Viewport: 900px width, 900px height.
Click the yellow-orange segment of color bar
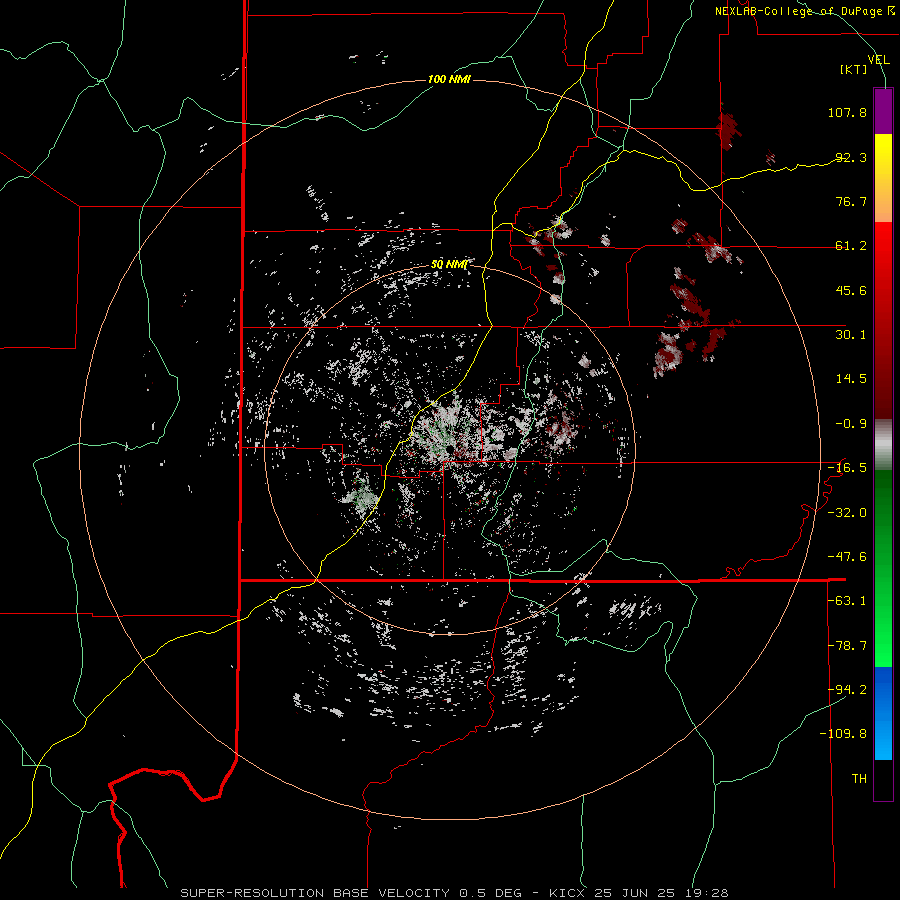(x=883, y=178)
